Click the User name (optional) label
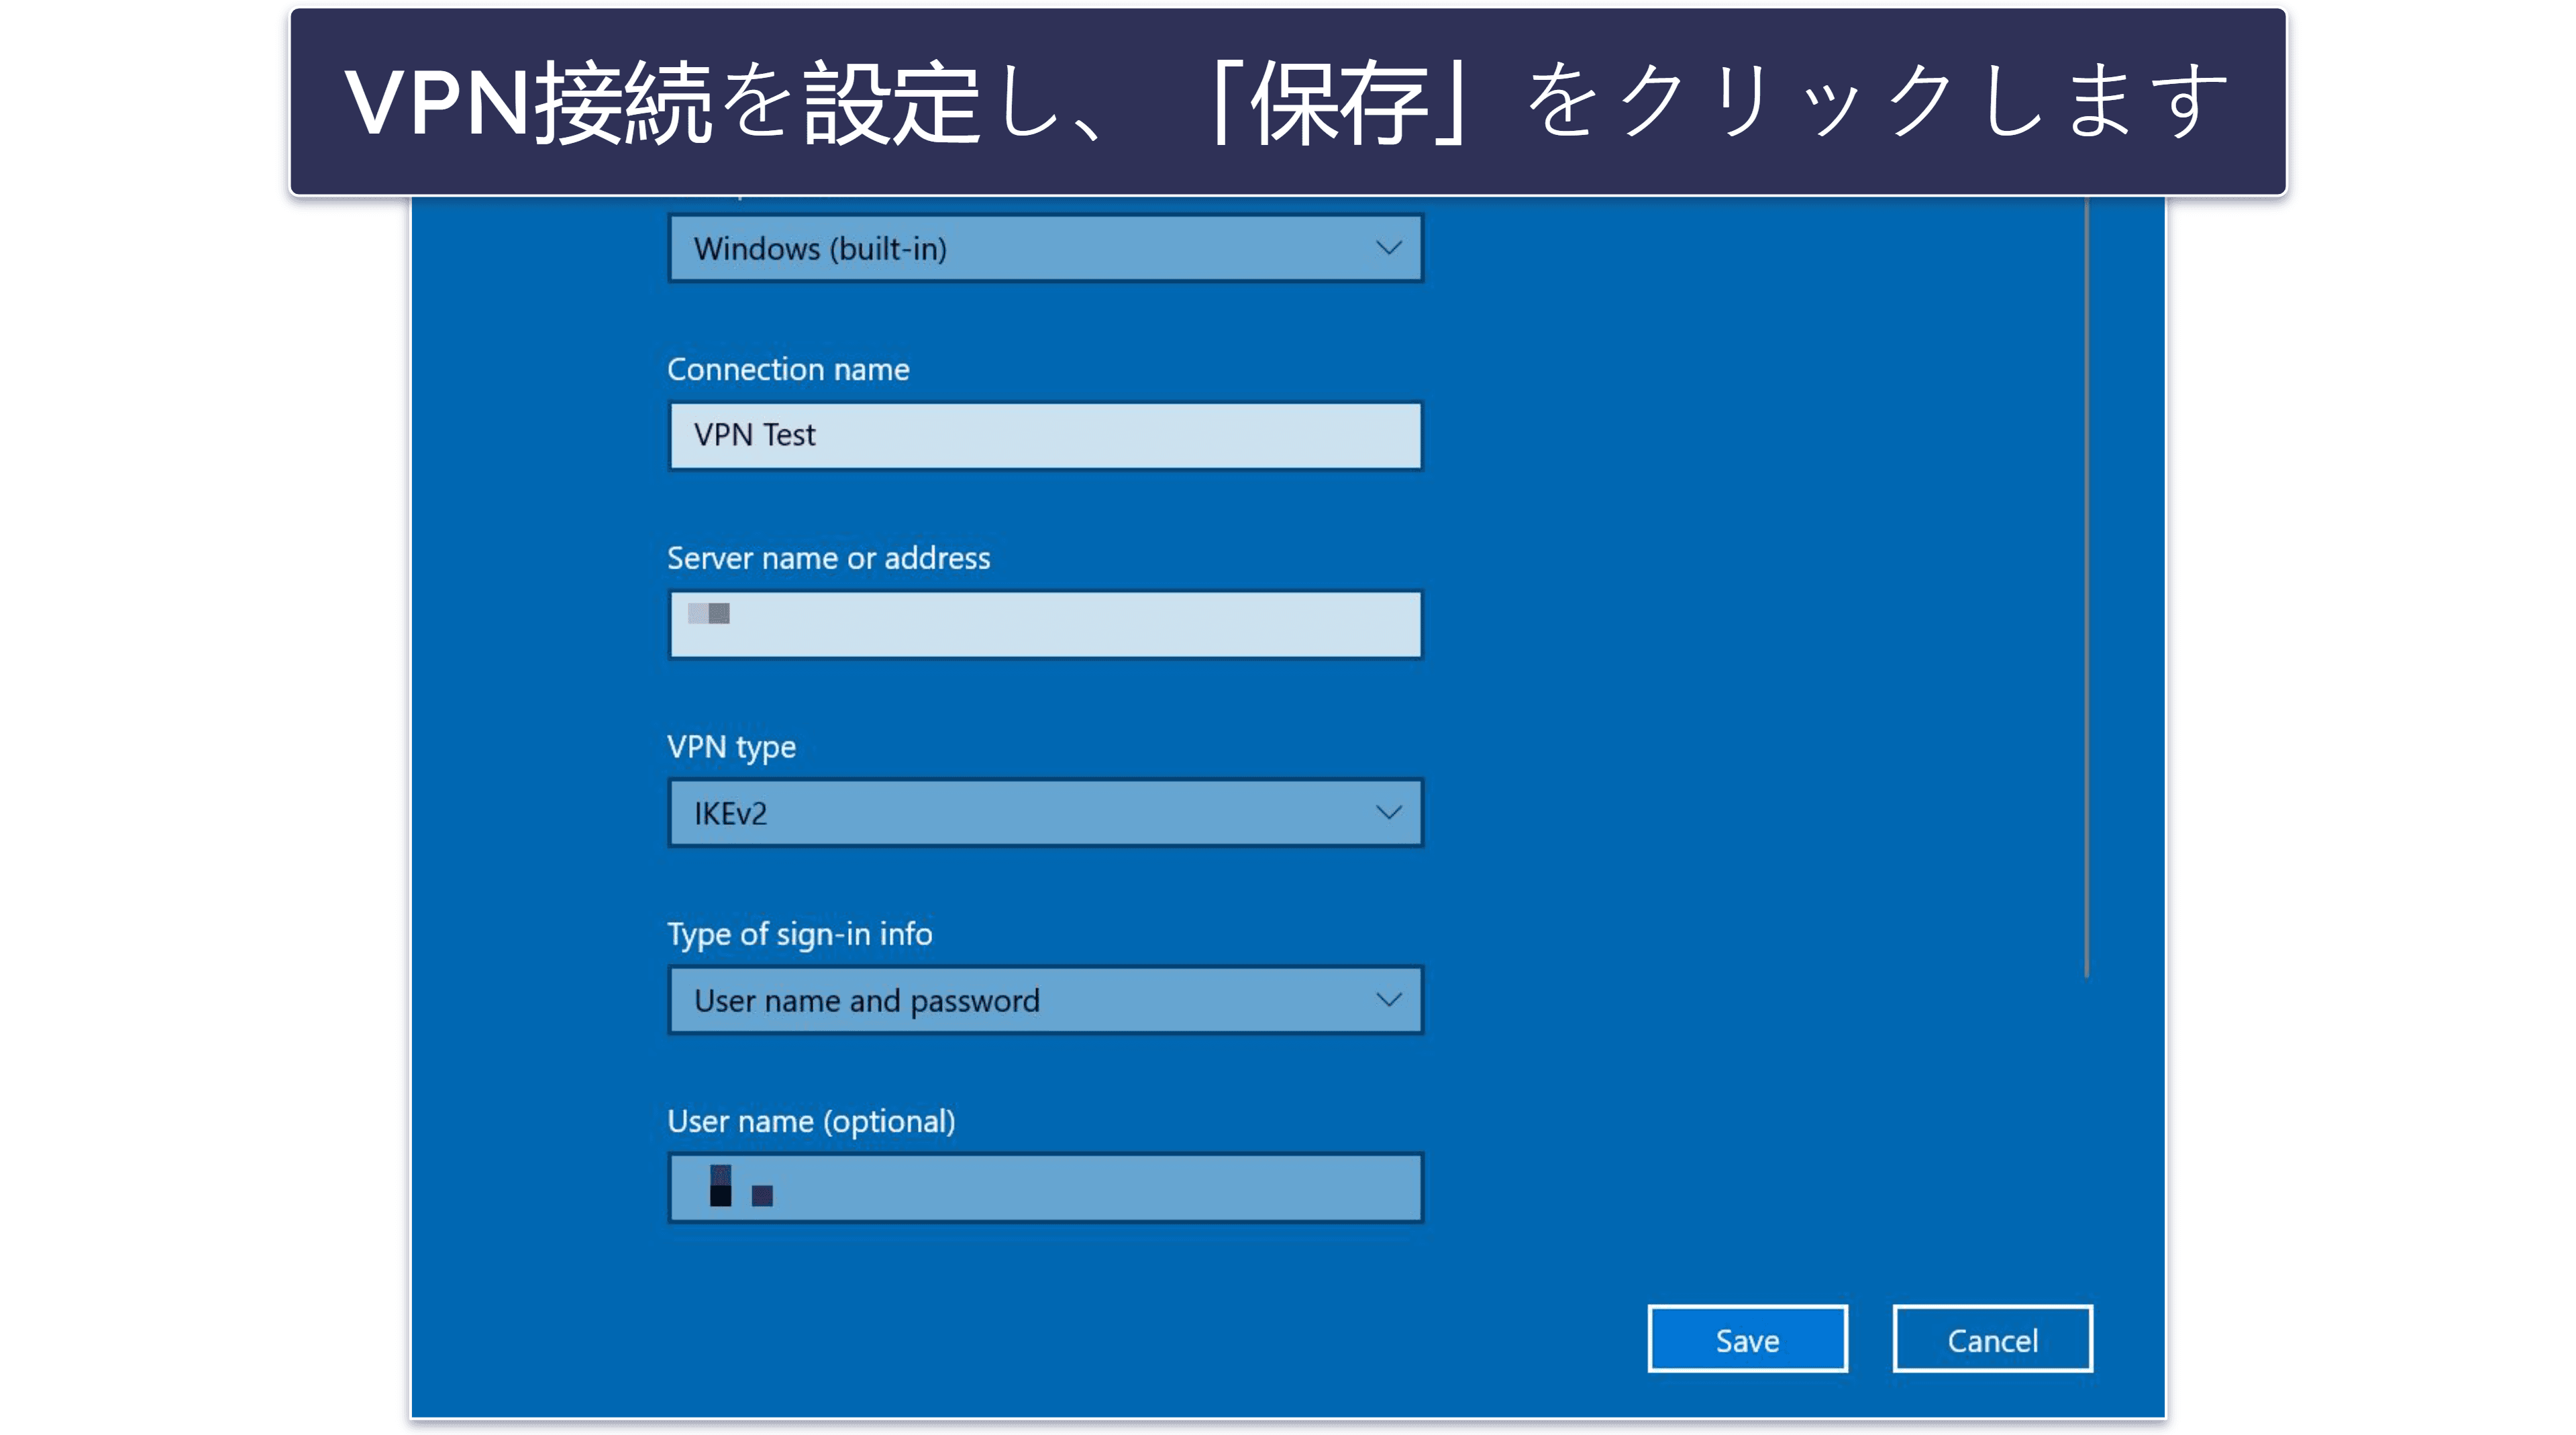 [811, 1122]
